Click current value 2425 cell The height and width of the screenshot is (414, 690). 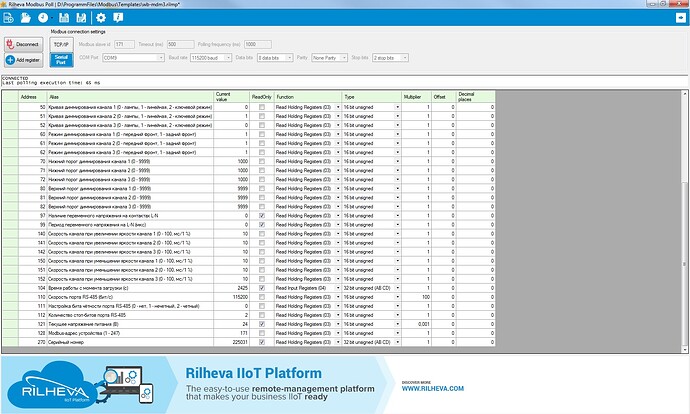pos(231,288)
